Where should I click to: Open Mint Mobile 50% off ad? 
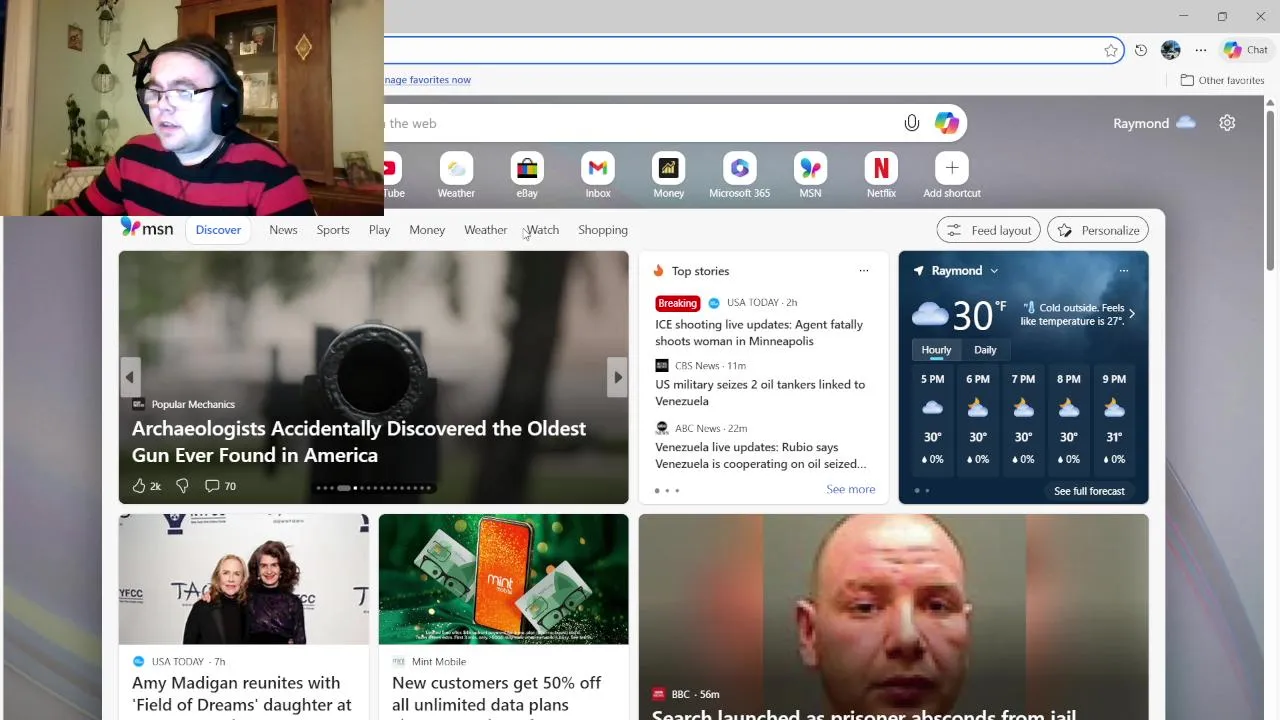[496, 694]
